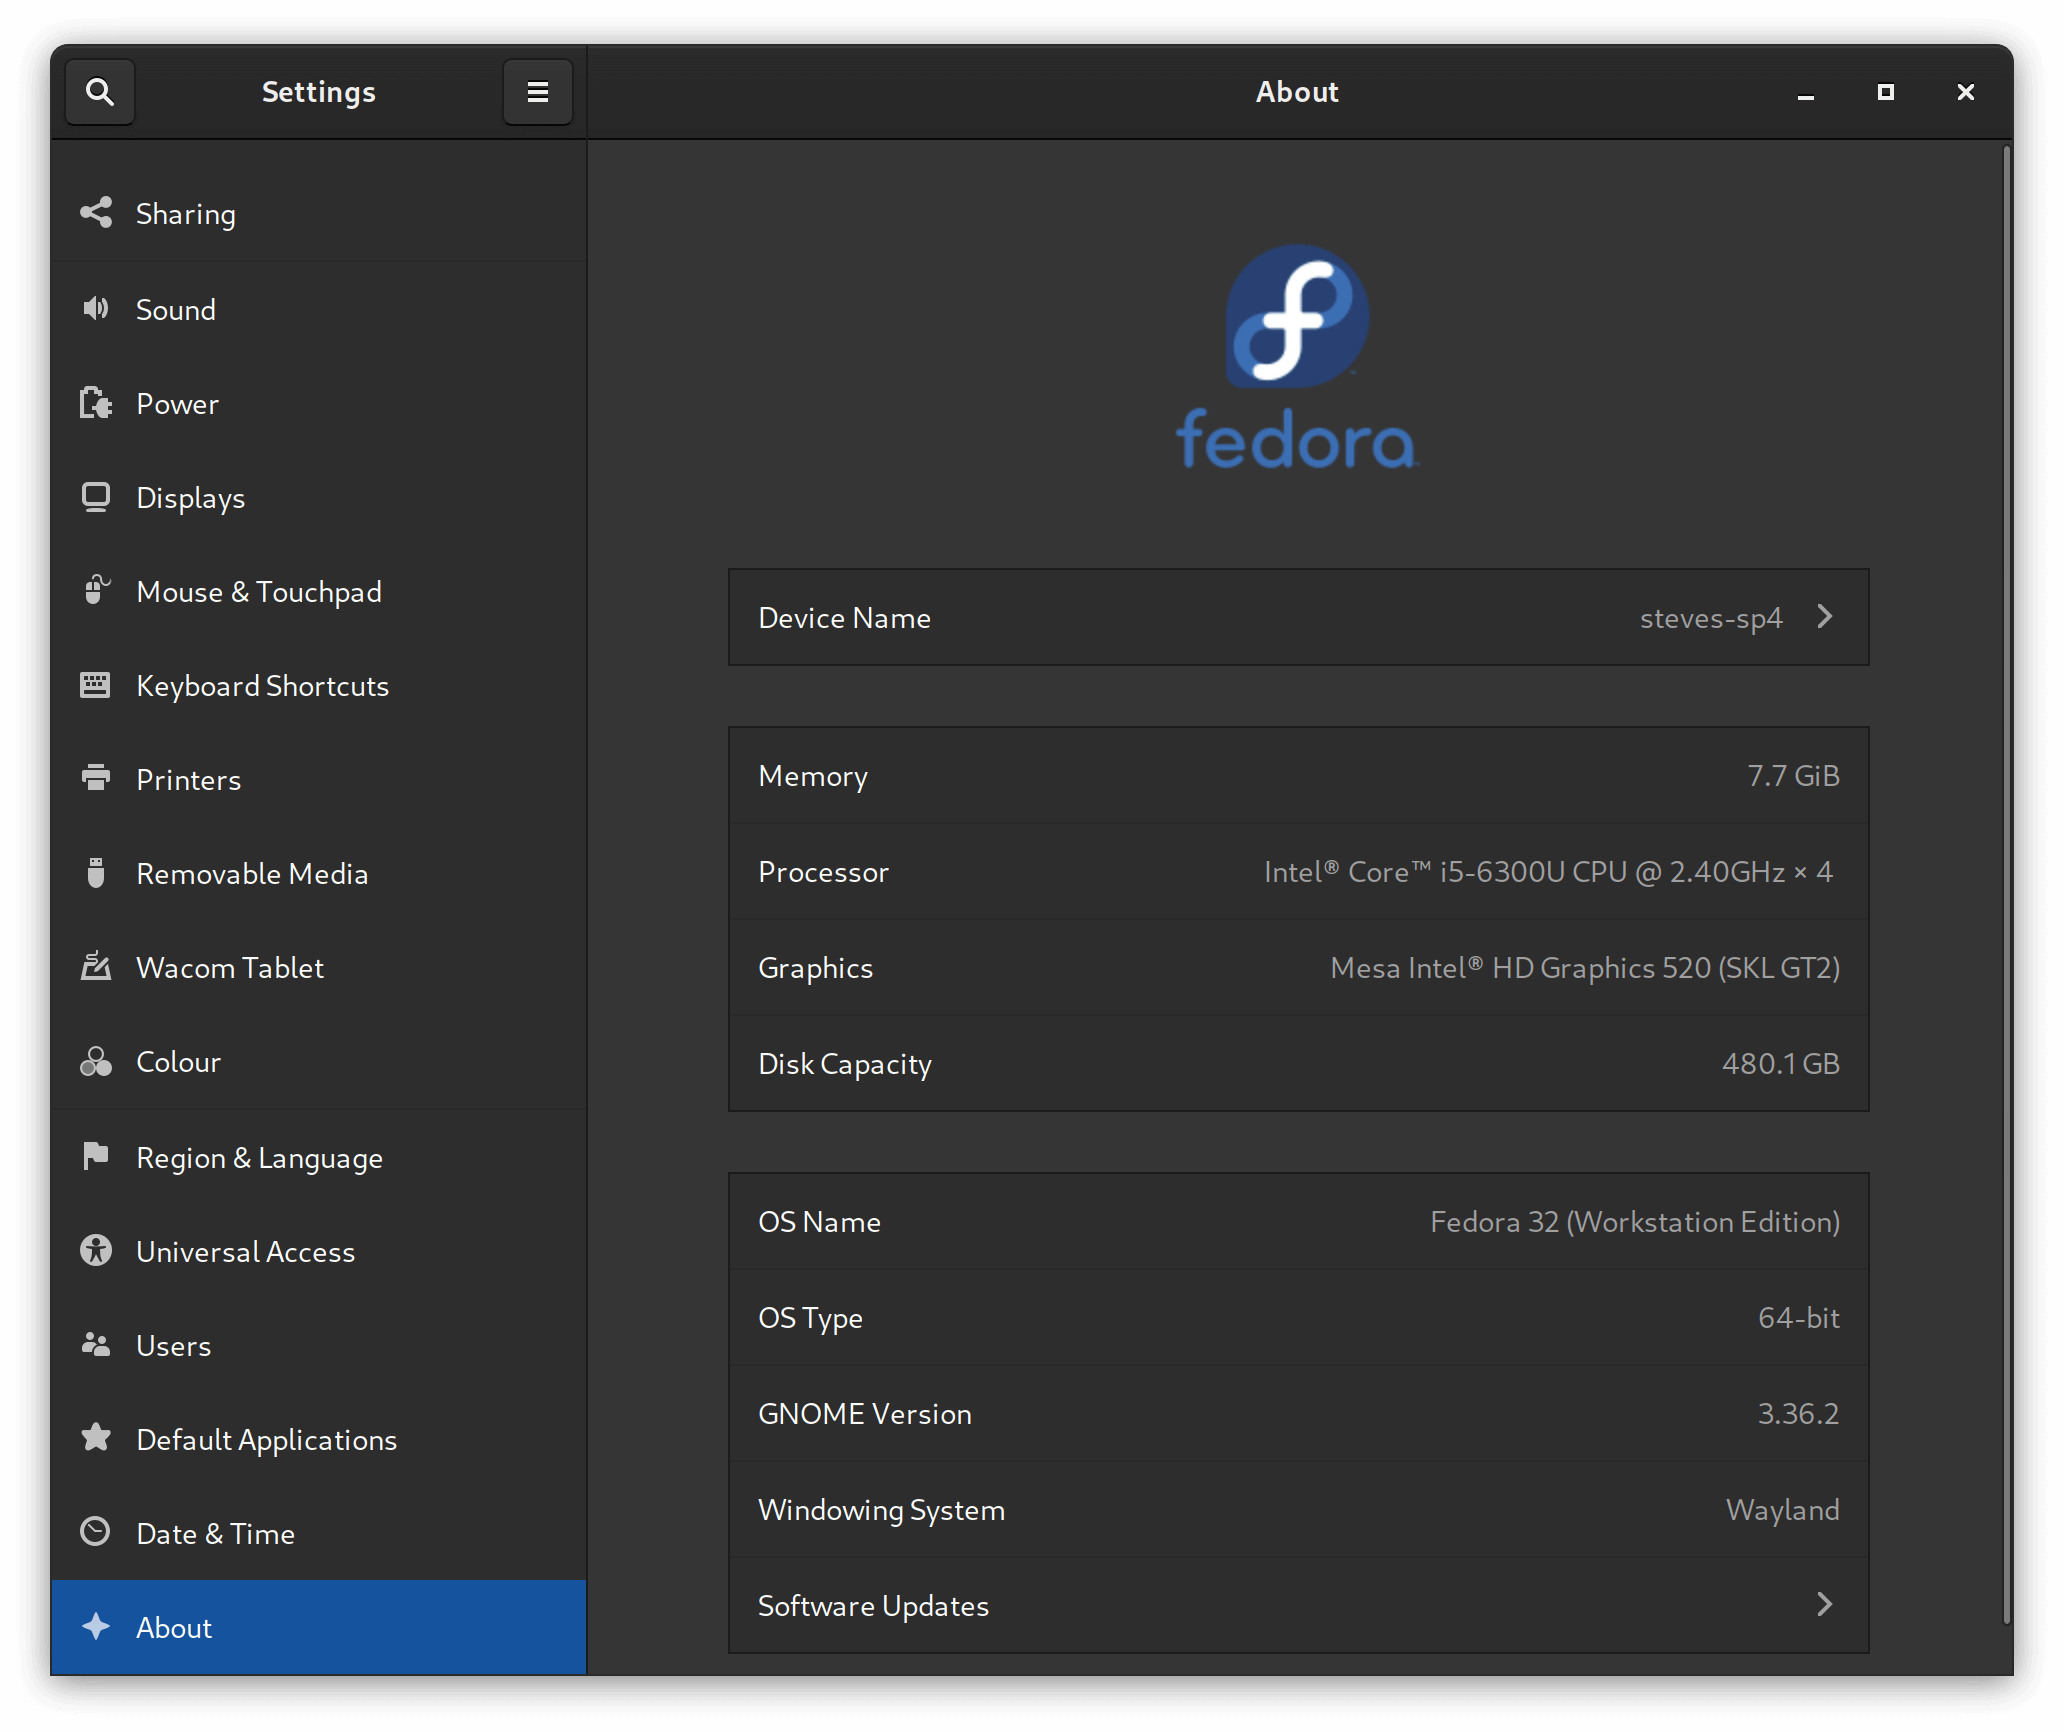Select the Region & Language menu item
Viewport: 2064px width, 1732px height.
(x=316, y=1156)
